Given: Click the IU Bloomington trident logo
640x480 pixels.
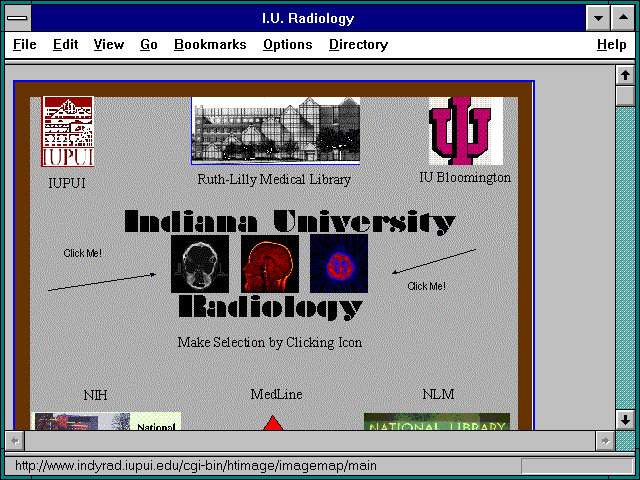Looking at the screenshot, I should coord(465,131).
